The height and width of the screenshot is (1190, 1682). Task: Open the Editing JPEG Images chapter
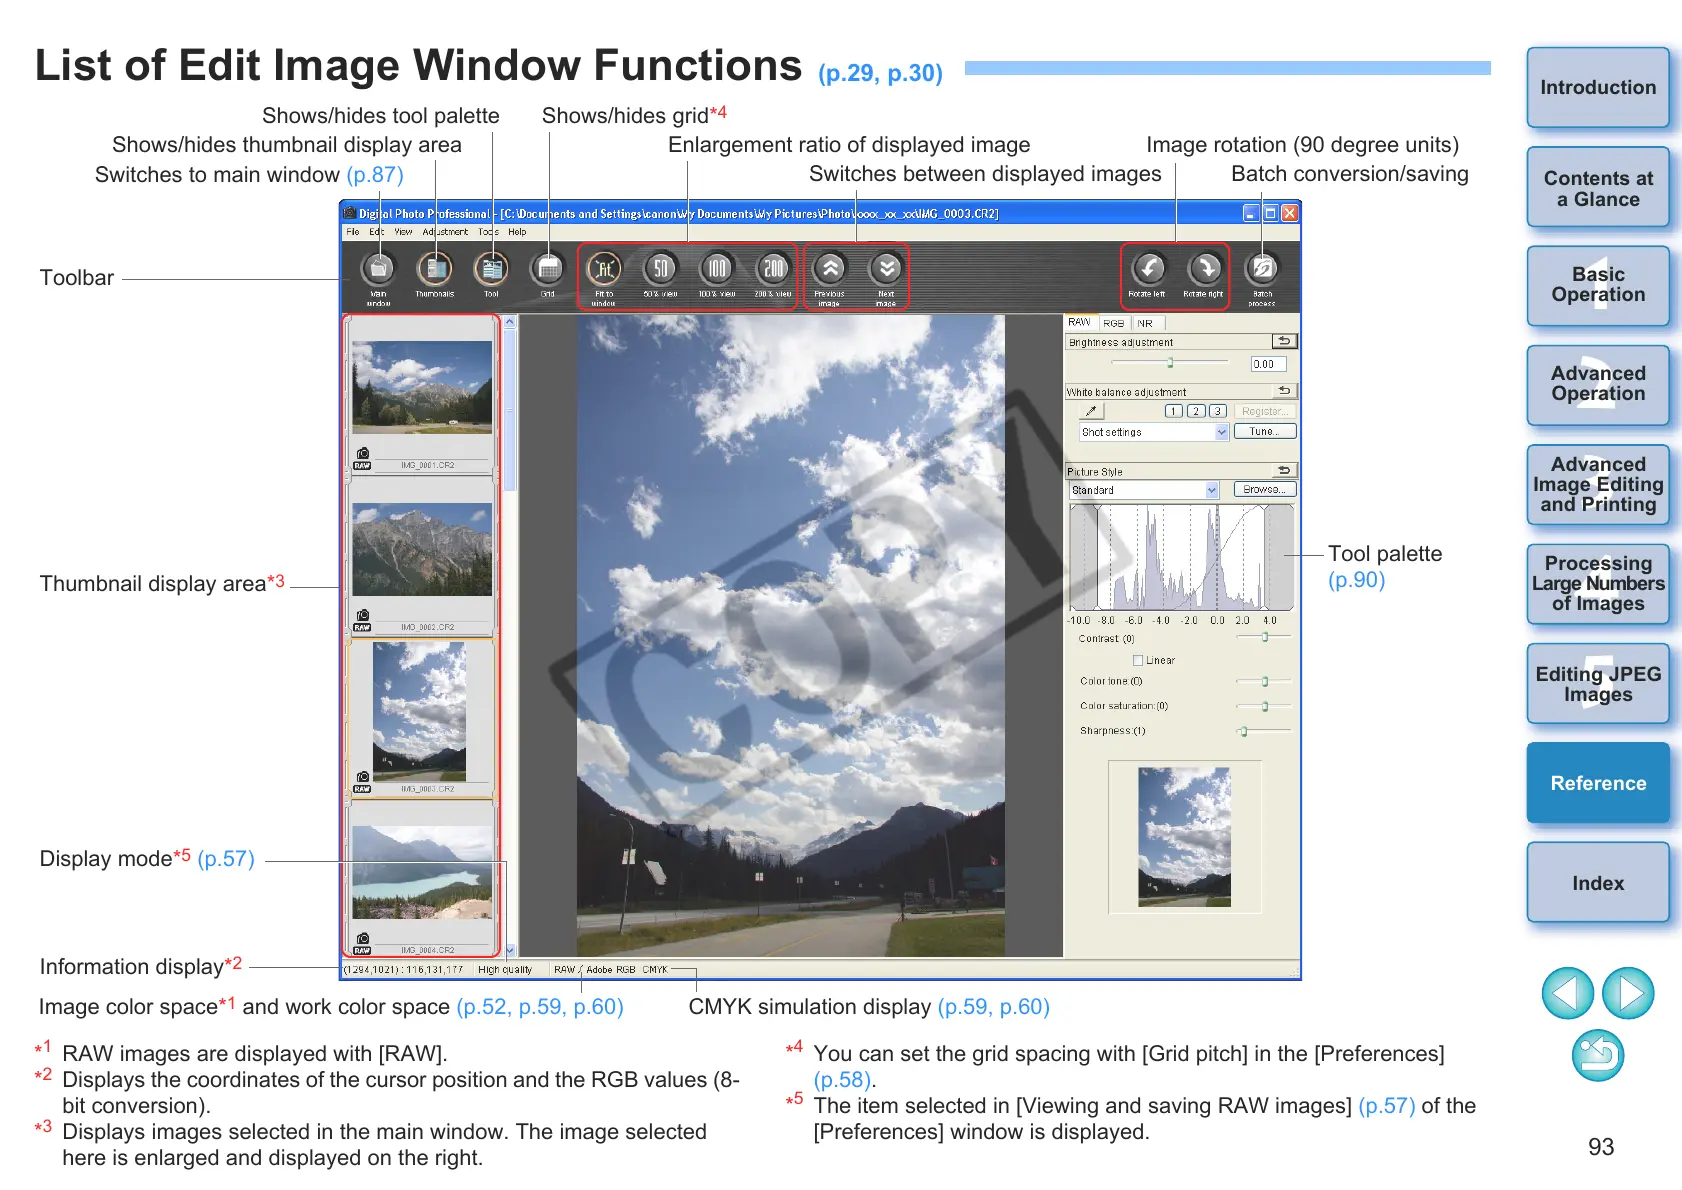pyautogui.click(x=1598, y=684)
